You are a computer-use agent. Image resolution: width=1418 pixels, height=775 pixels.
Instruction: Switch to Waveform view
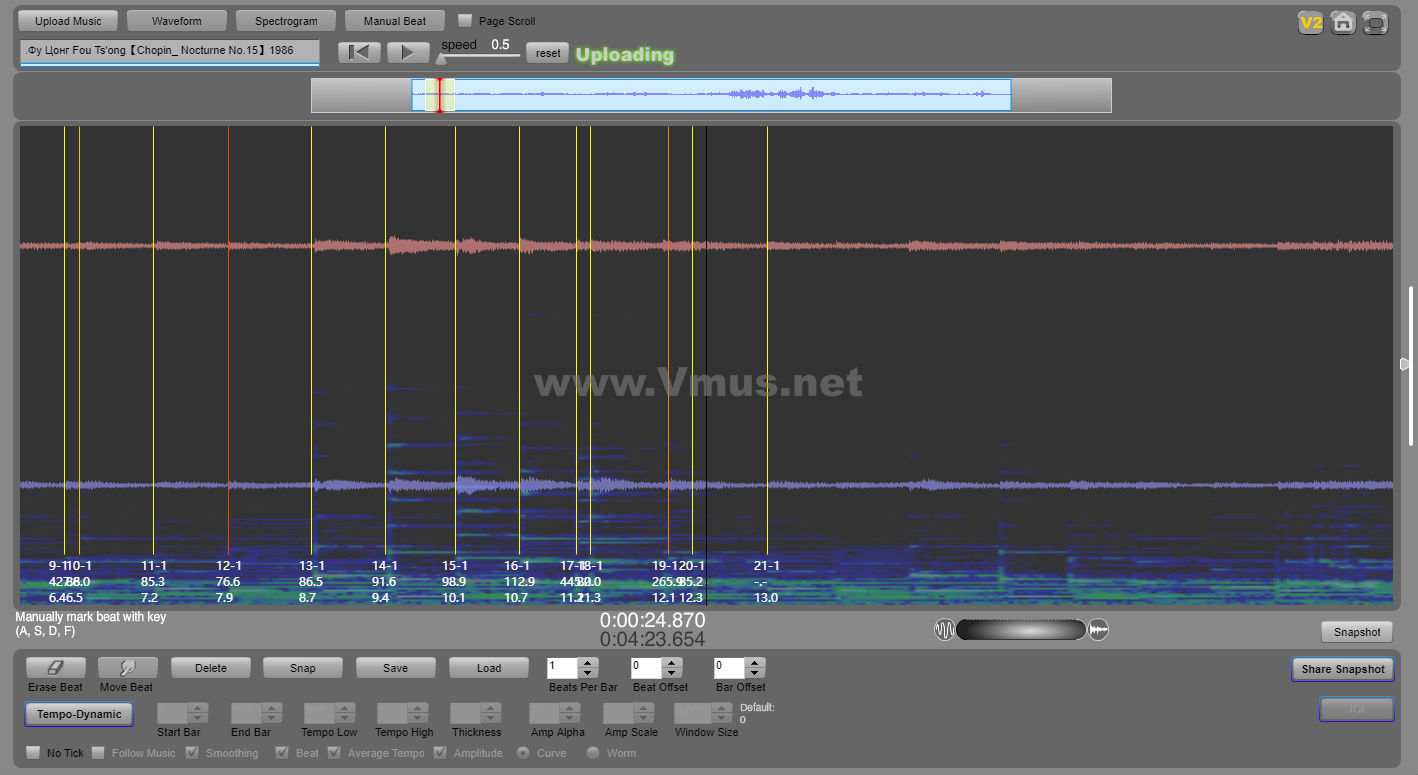(176, 21)
